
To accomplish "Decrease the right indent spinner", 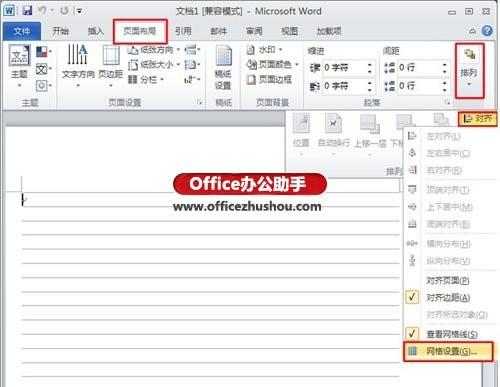I will coord(370,89).
